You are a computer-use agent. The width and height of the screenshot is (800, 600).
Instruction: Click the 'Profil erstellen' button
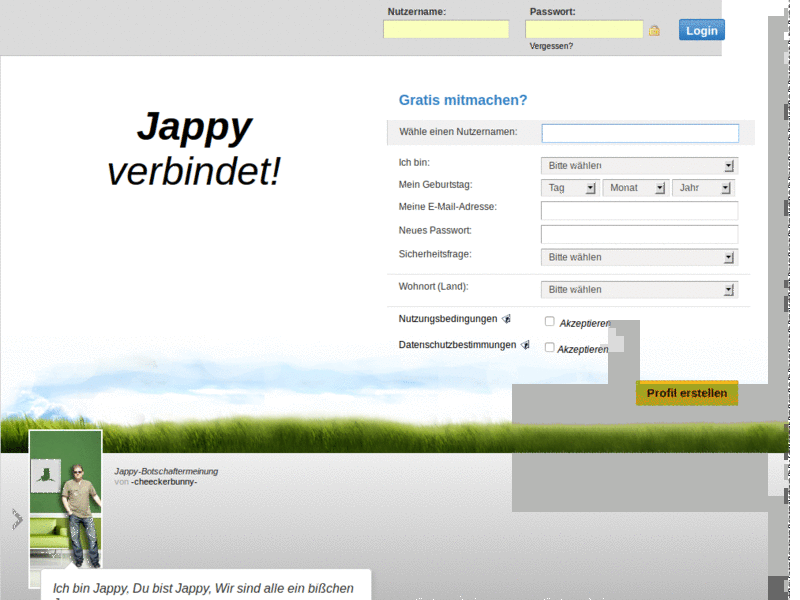pos(687,393)
